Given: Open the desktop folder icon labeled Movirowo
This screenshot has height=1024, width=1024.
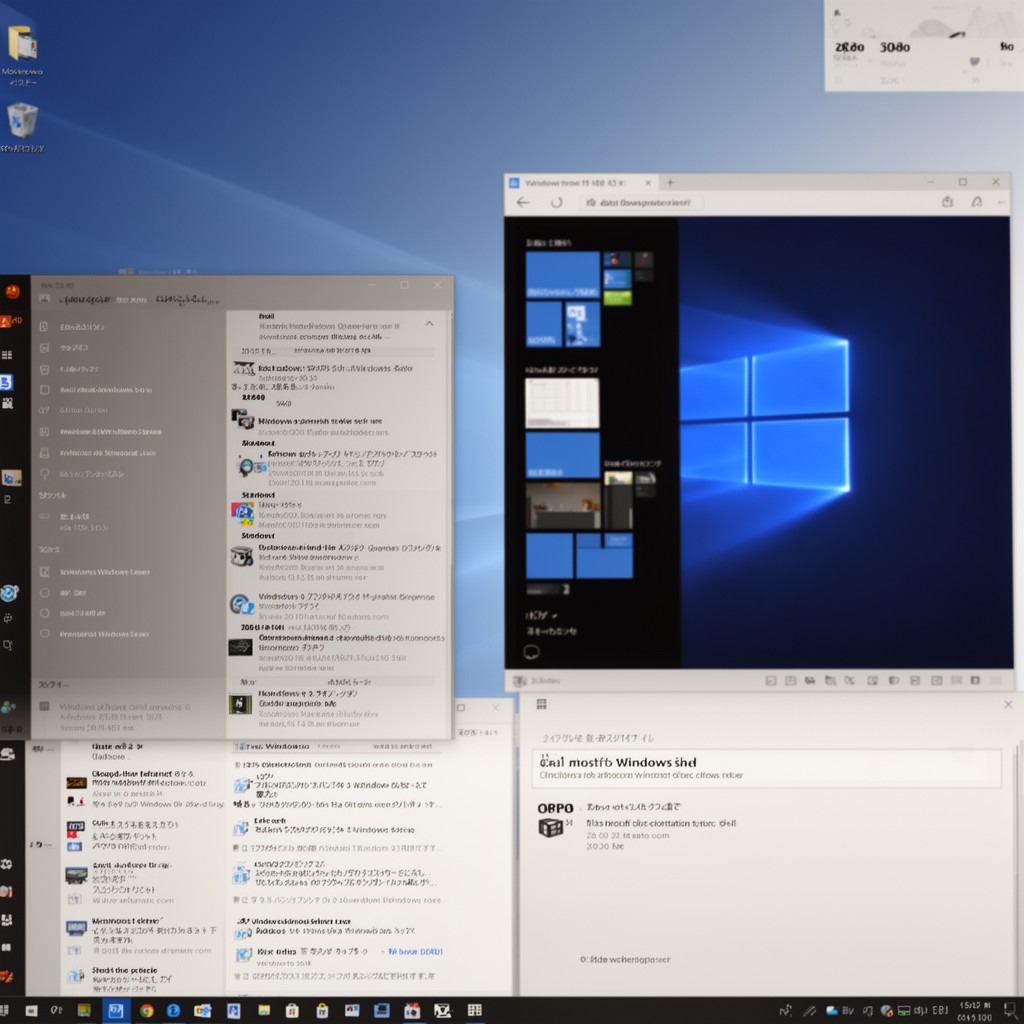Looking at the screenshot, I should (22, 55).
